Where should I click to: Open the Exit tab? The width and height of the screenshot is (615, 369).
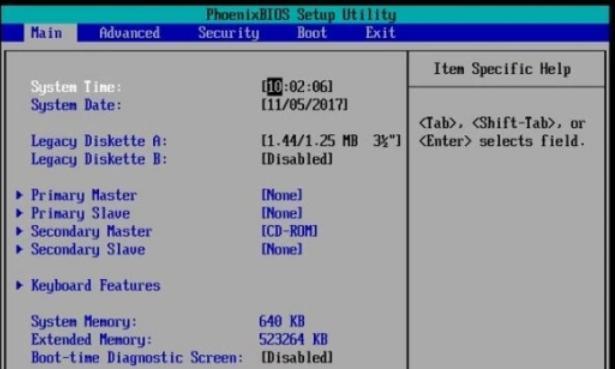[380, 33]
